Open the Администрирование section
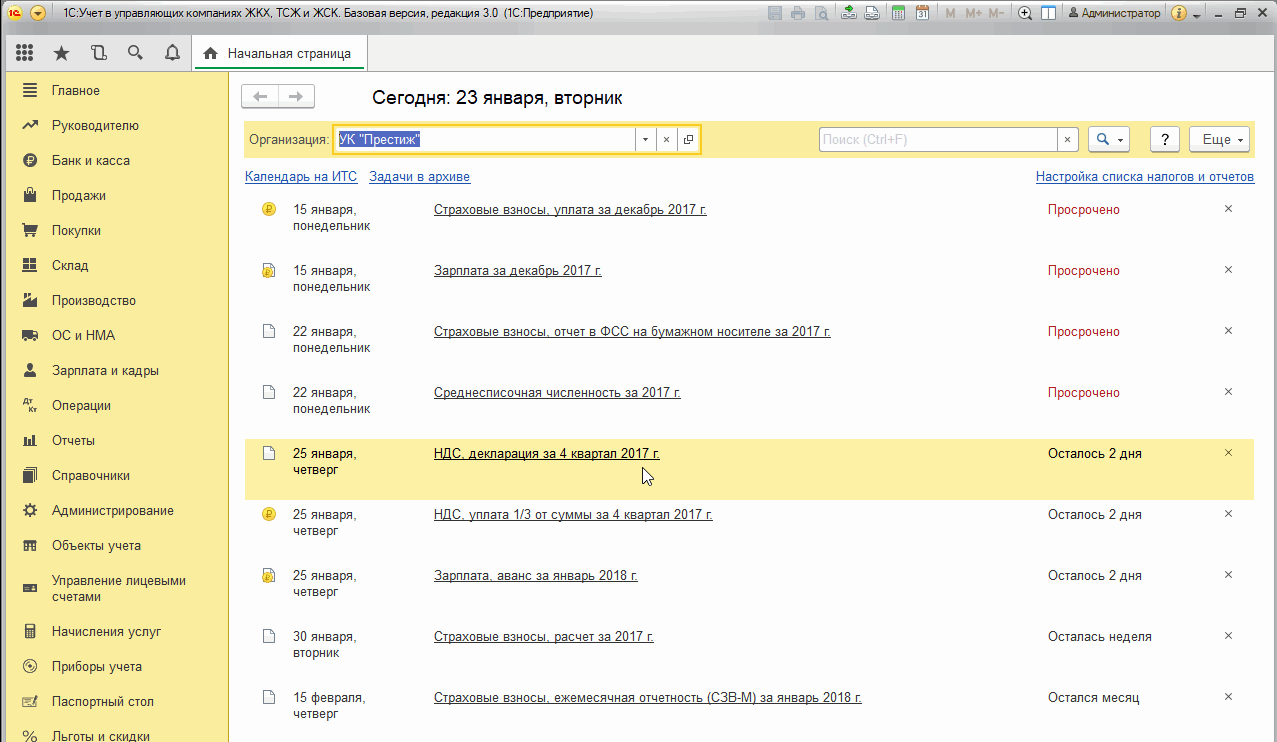1277x742 pixels. point(114,511)
